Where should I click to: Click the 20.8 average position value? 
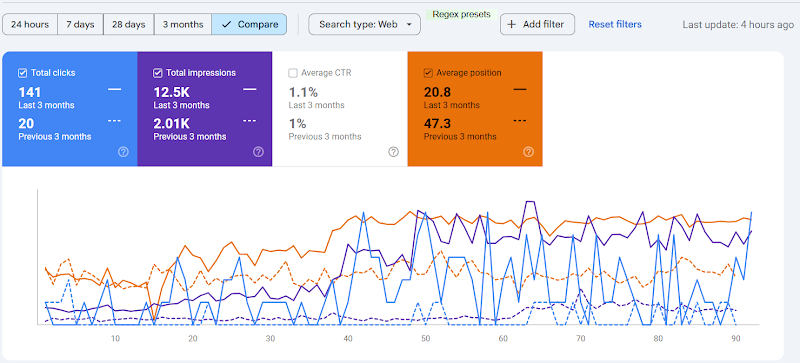pyautogui.click(x=437, y=92)
